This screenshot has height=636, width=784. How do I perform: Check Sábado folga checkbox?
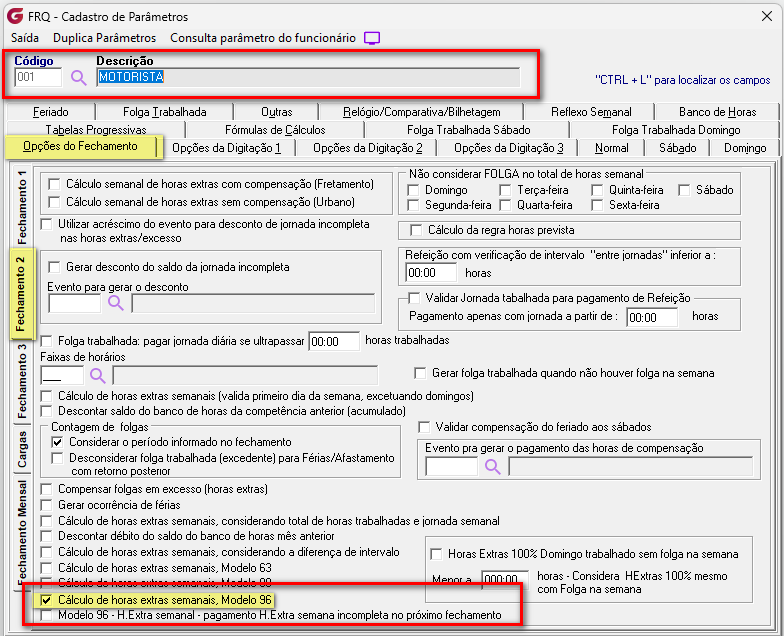684,190
